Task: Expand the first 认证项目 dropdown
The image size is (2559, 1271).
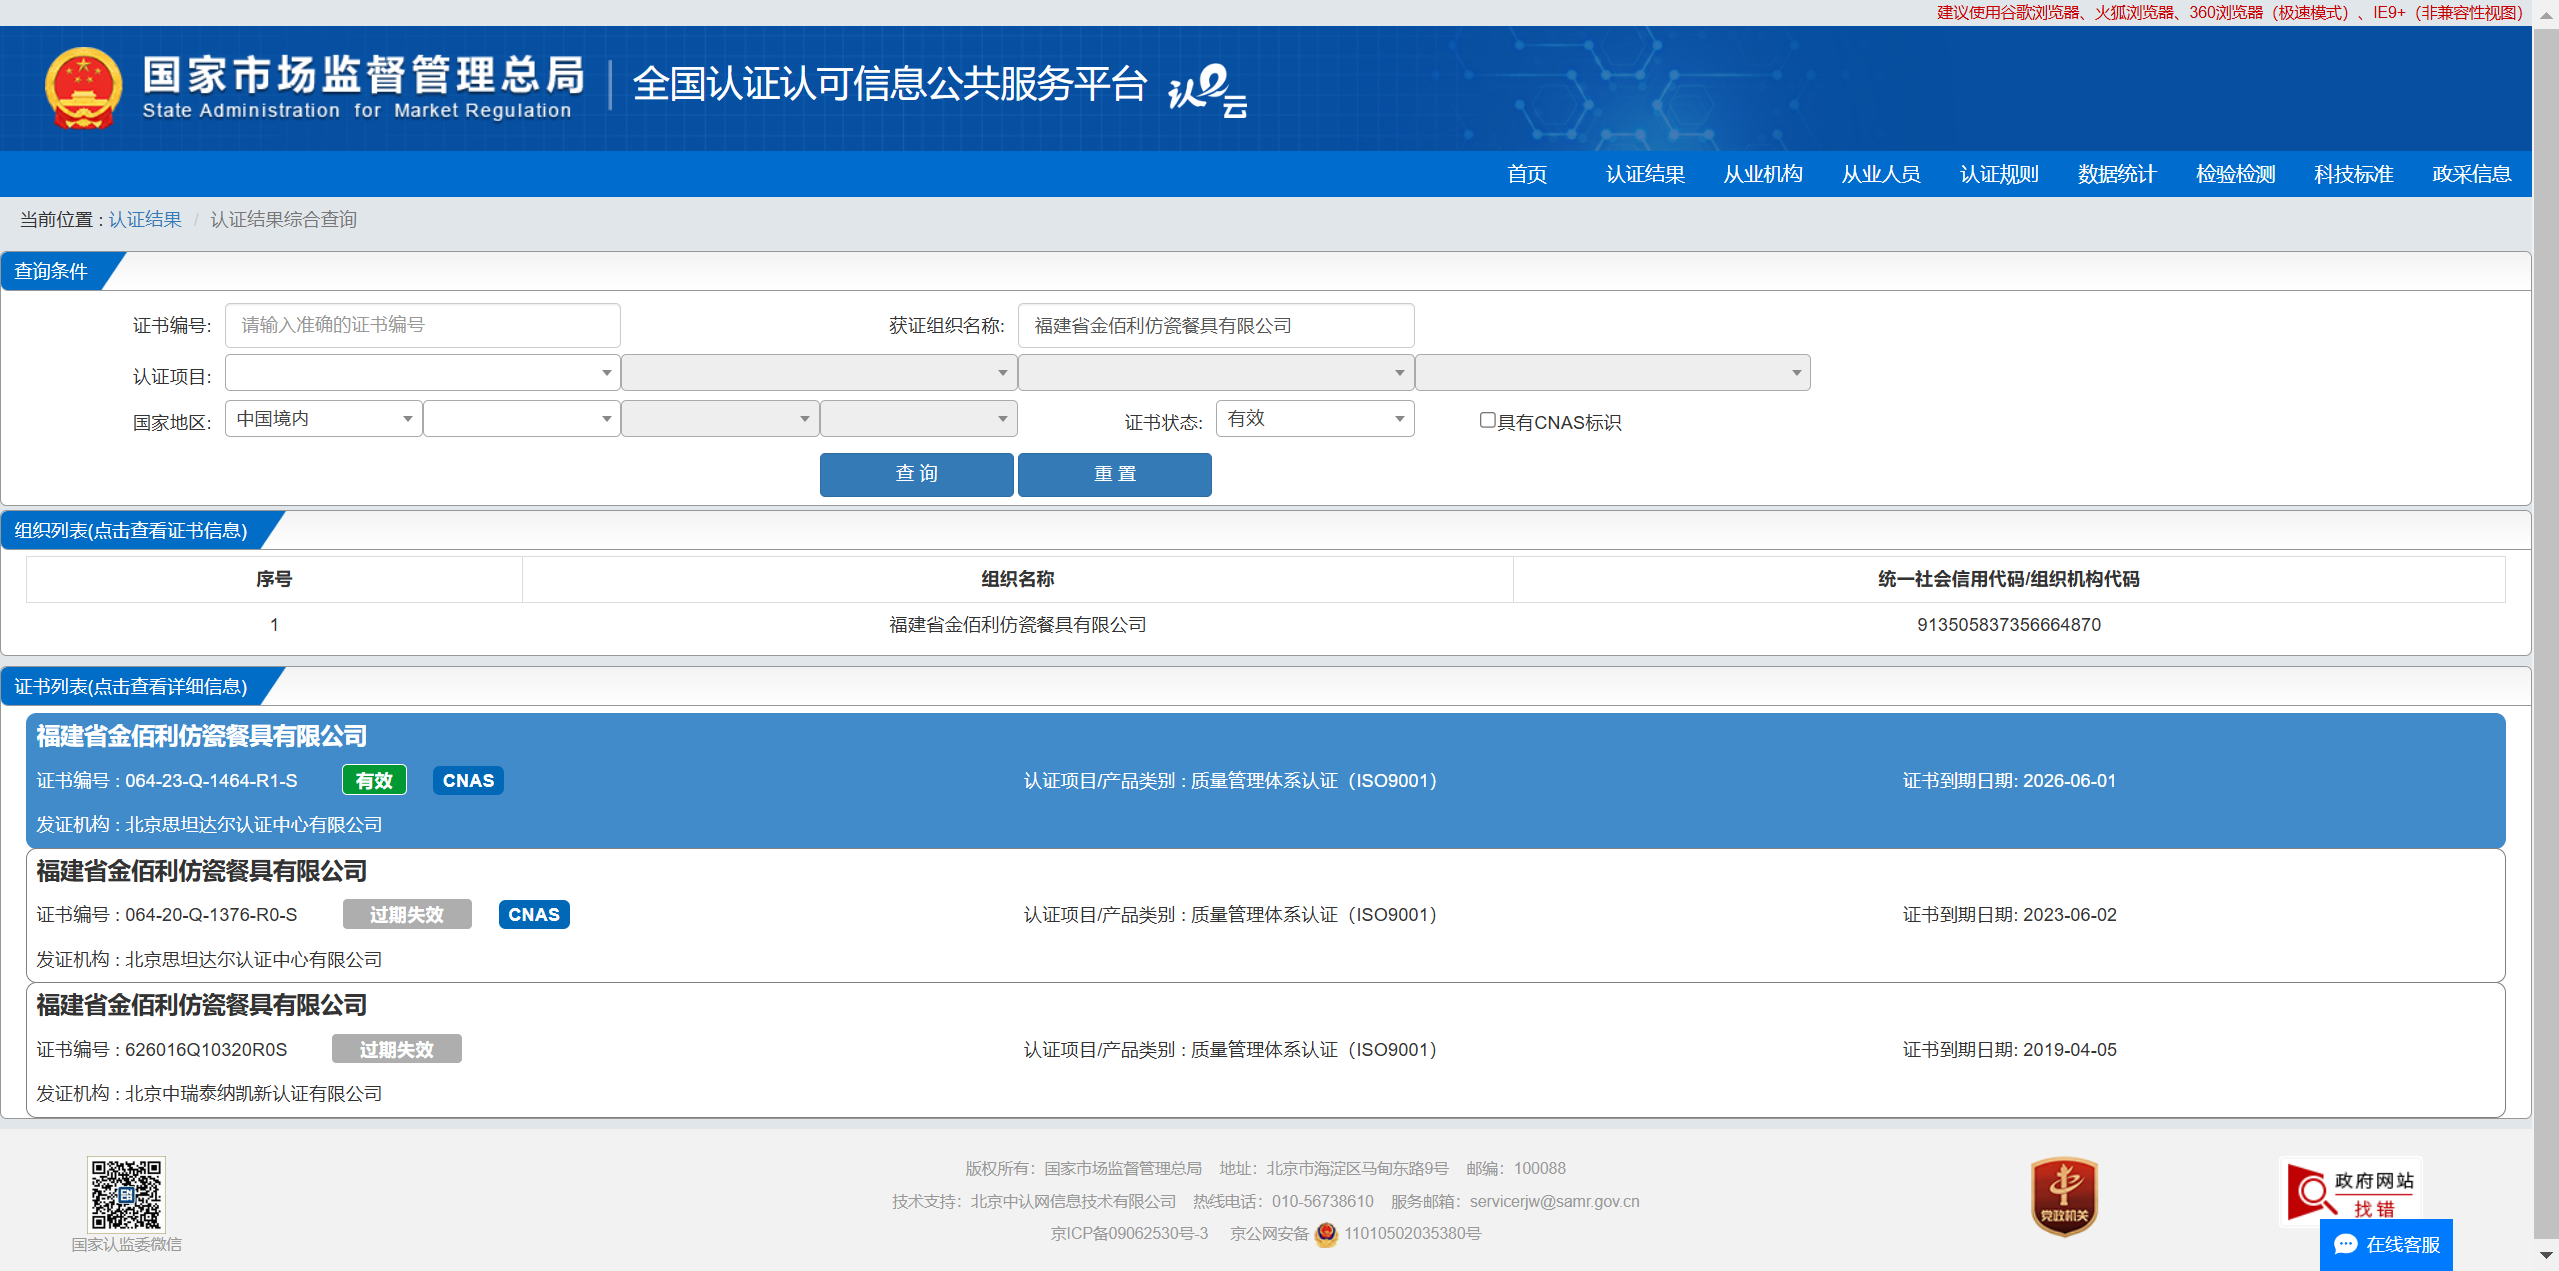Action: click(421, 373)
